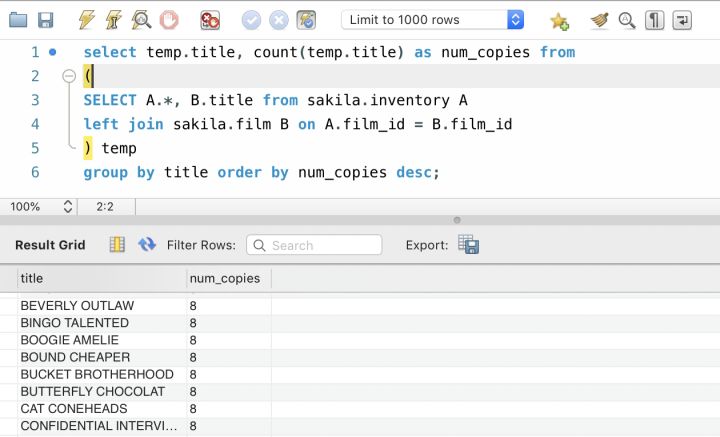Image resolution: width=720 pixels, height=437 pixels.
Task: Stop query execution with red hand icon
Action: (169, 20)
